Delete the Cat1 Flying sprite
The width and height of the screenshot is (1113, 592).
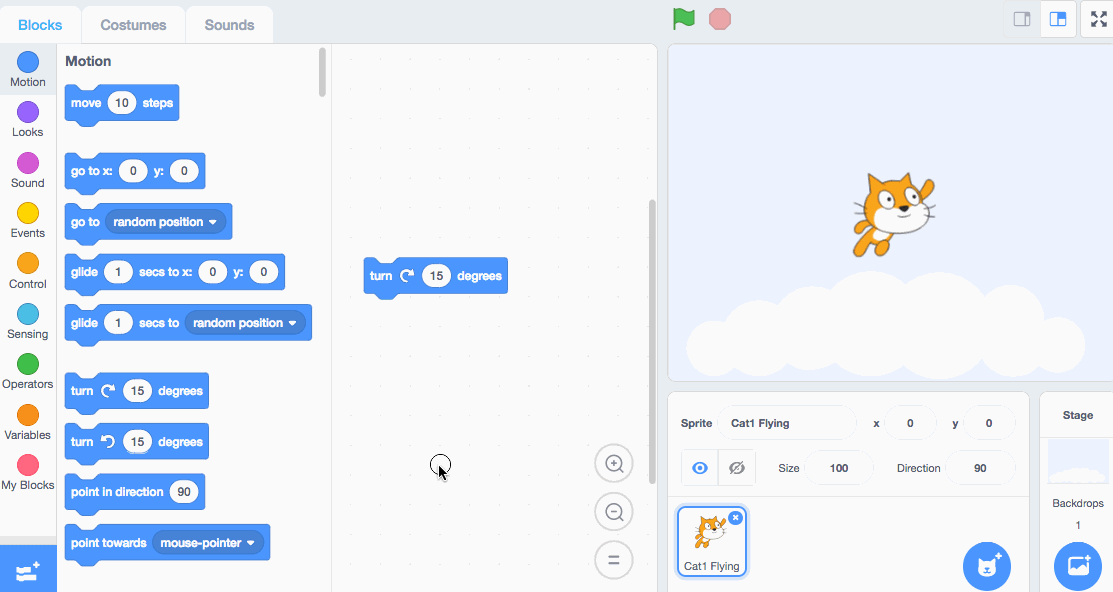tap(736, 517)
